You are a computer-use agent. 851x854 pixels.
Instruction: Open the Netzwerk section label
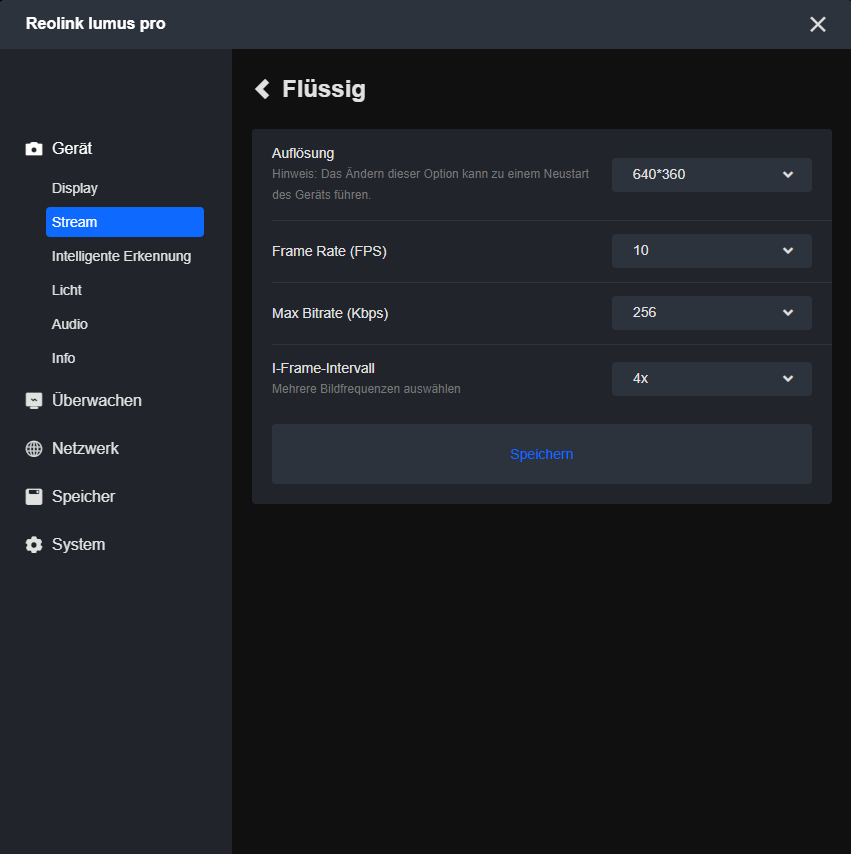click(85, 449)
